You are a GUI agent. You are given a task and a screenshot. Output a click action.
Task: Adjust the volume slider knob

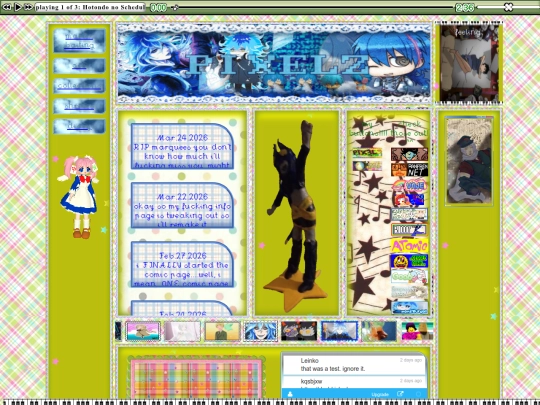tap(508, 7)
